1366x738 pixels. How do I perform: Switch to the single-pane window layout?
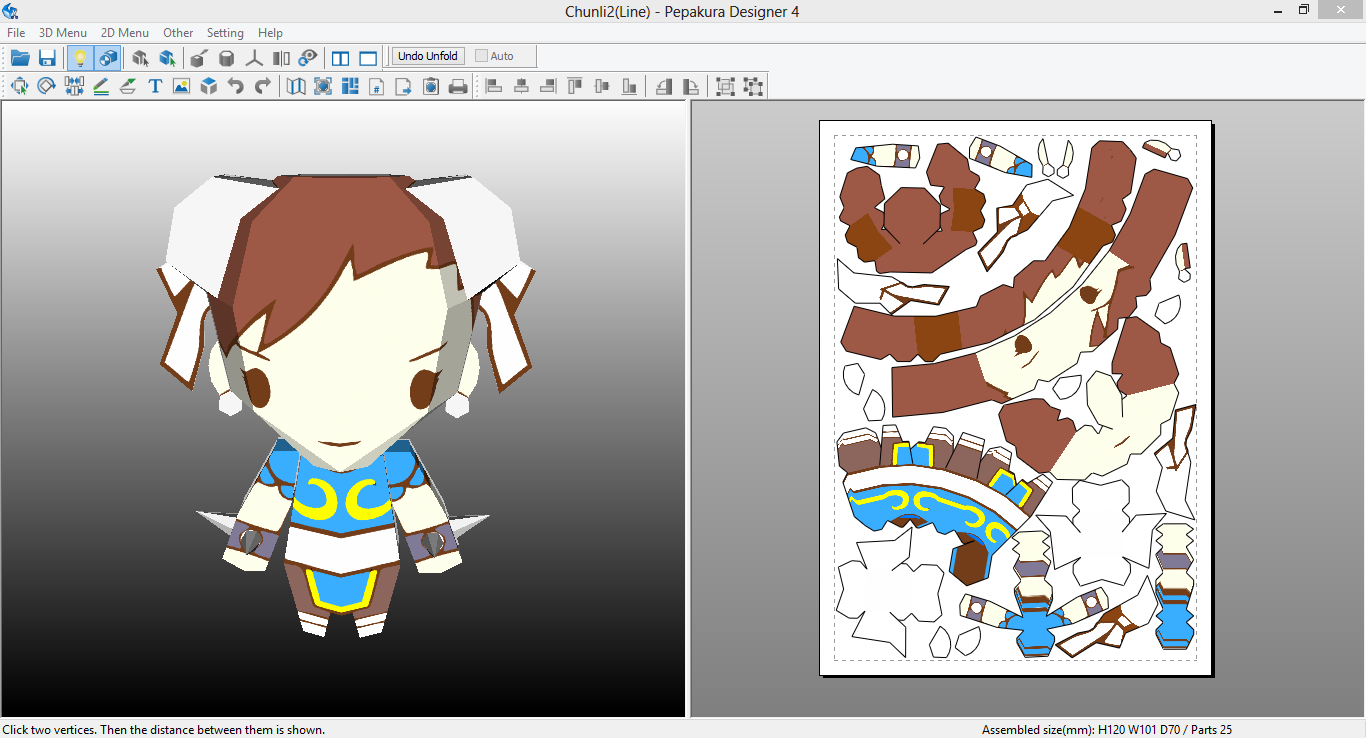click(368, 57)
